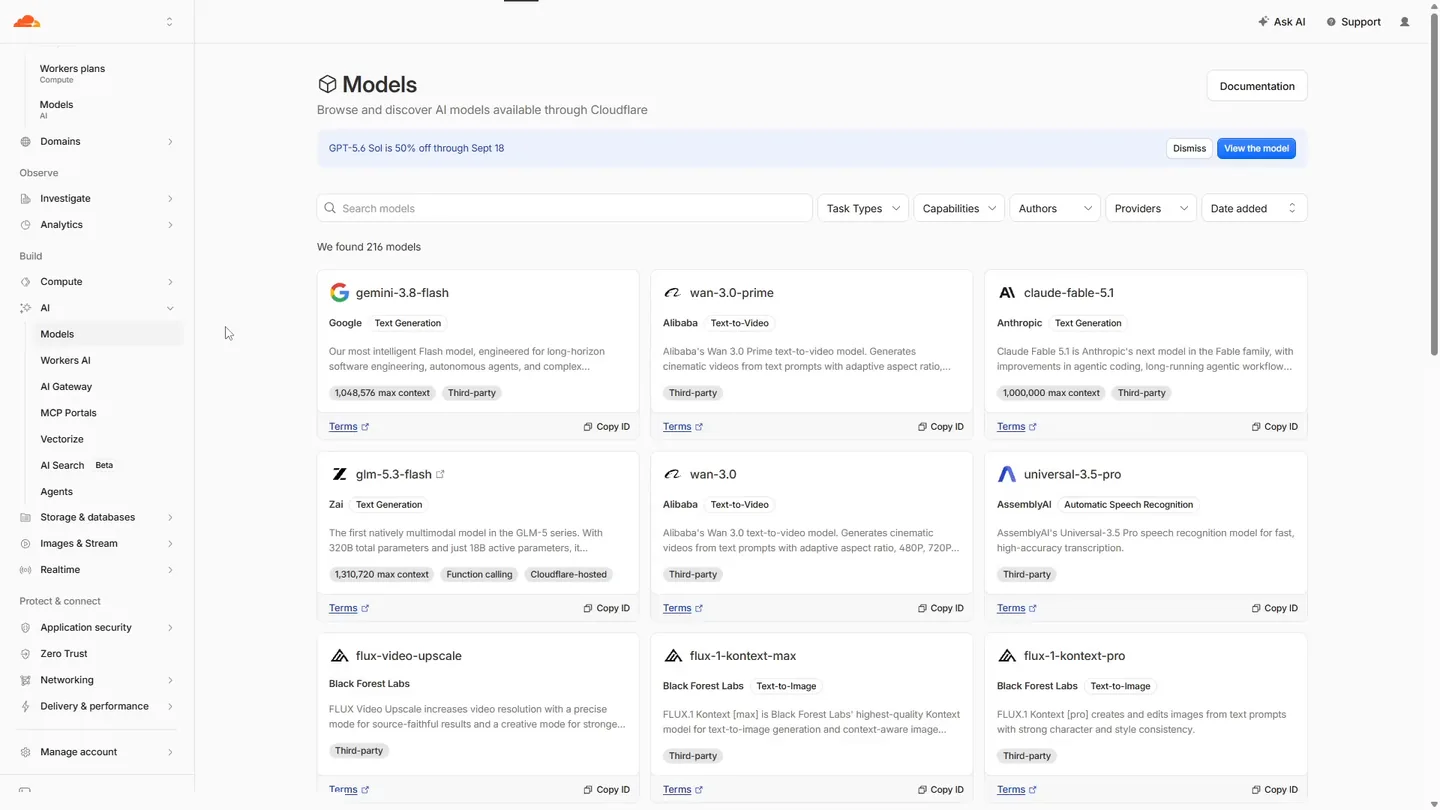Viewport: 1440px width, 810px height.
Task: Open the Capabilities filter dropdown
Action: click(959, 208)
